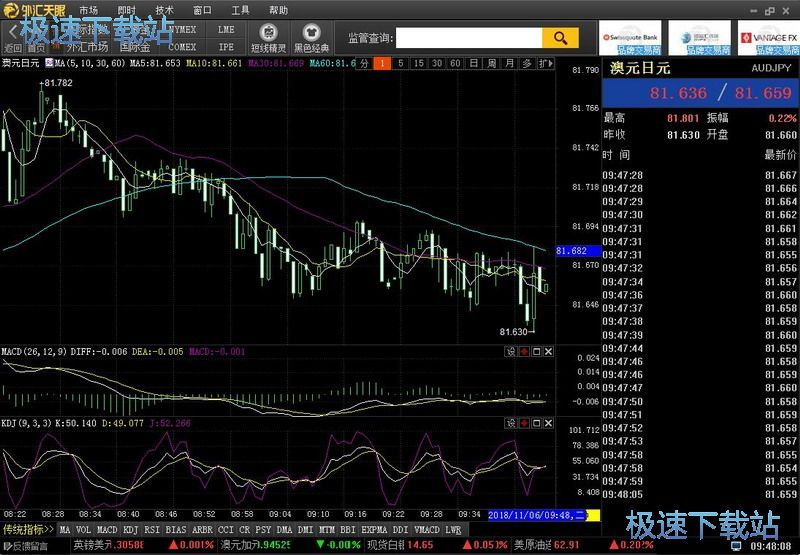Select the 多 multi-period button

528,63
